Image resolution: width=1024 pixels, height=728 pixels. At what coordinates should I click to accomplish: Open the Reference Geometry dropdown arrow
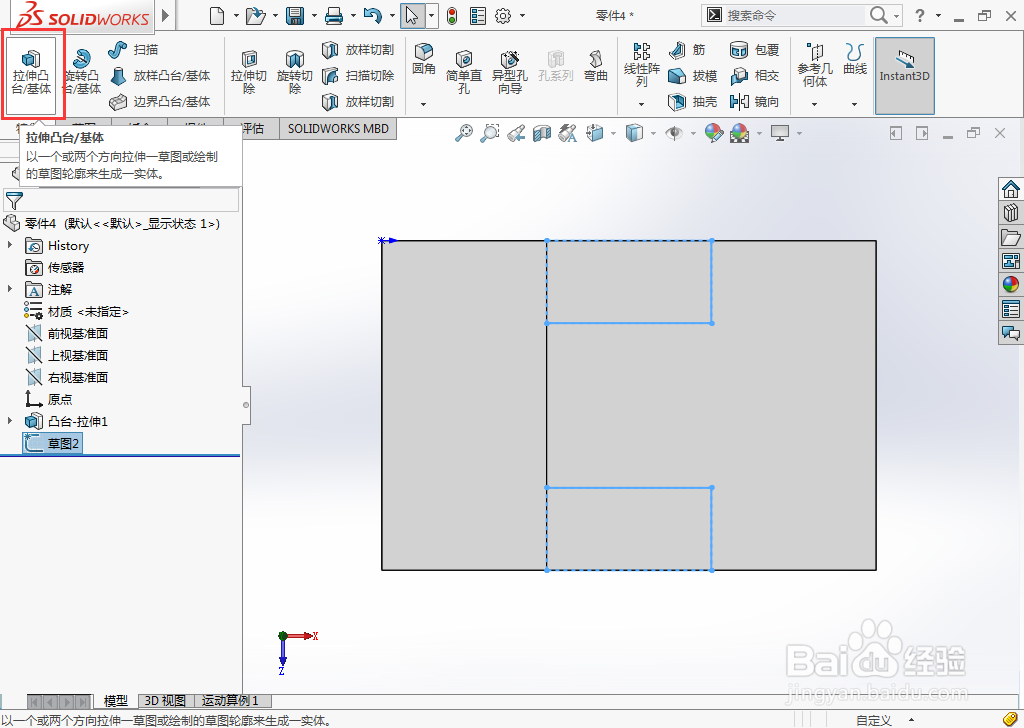coord(814,104)
